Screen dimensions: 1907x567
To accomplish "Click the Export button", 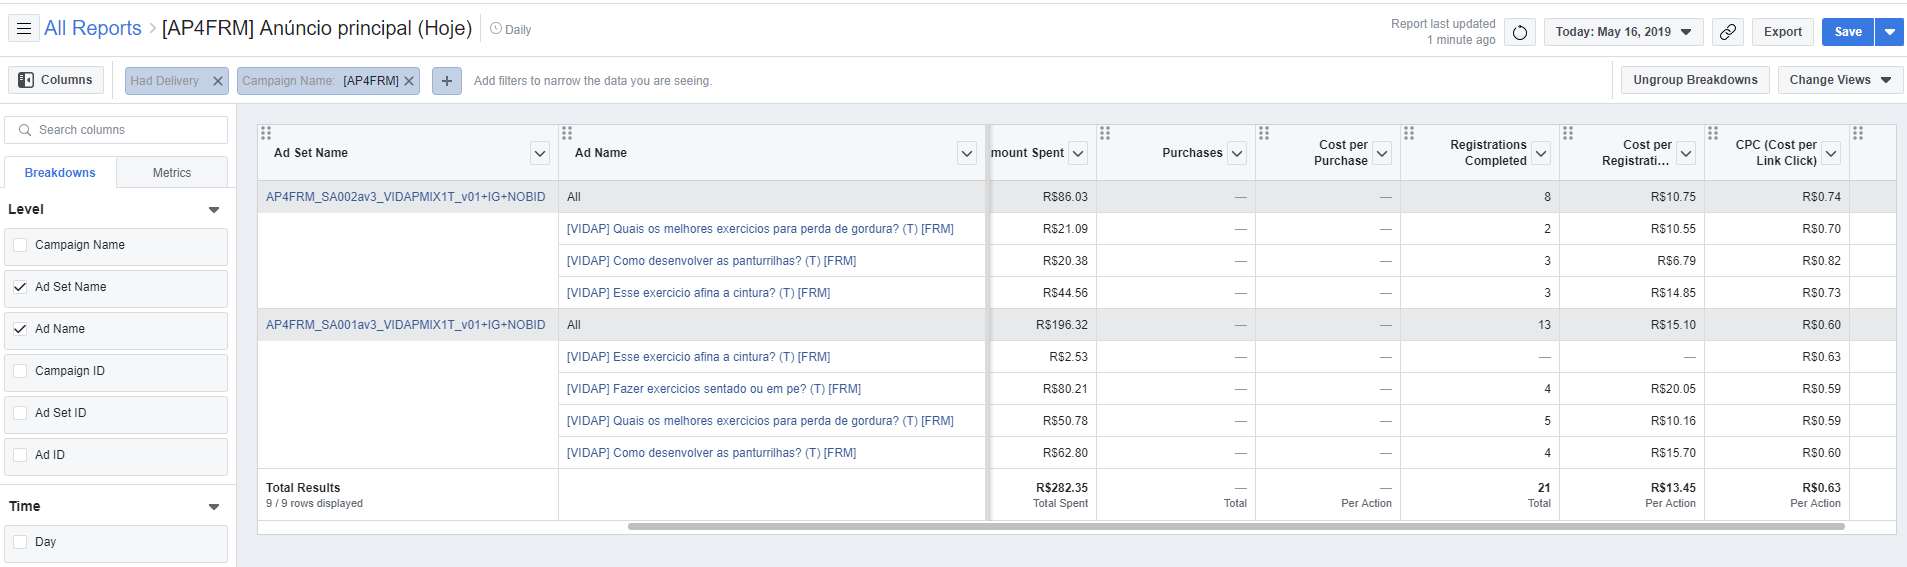I will pyautogui.click(x=1782, y=32).
